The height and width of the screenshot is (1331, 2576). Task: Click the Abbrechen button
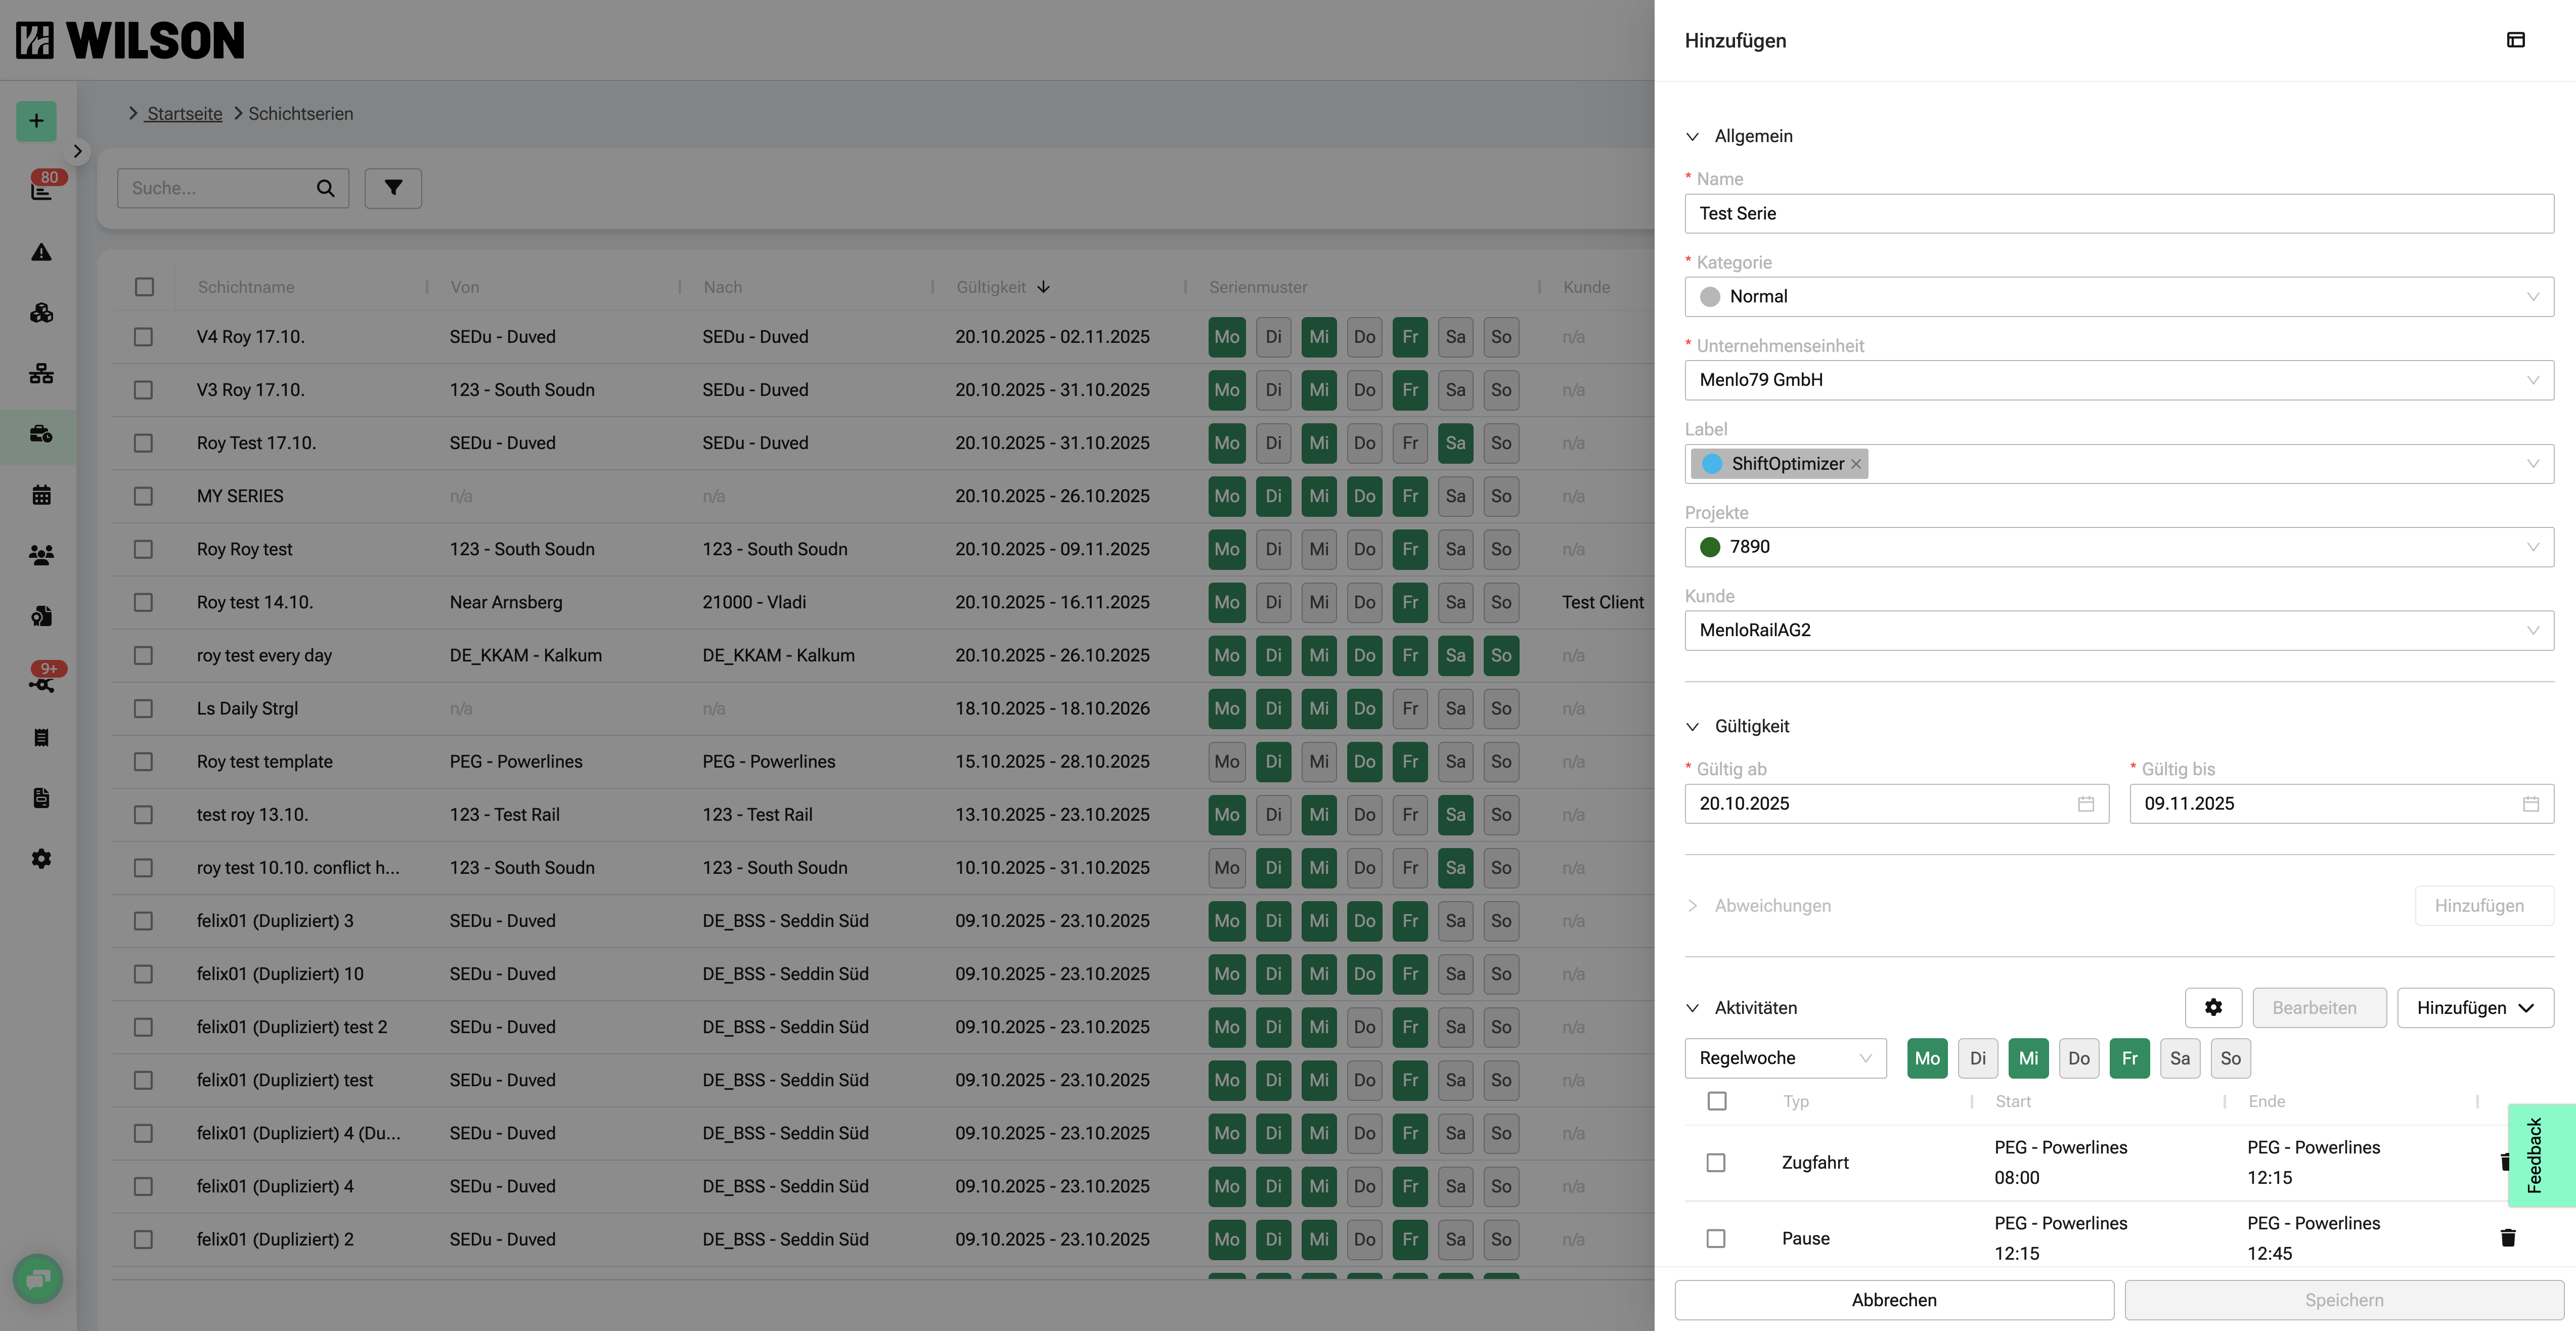1893,1300
